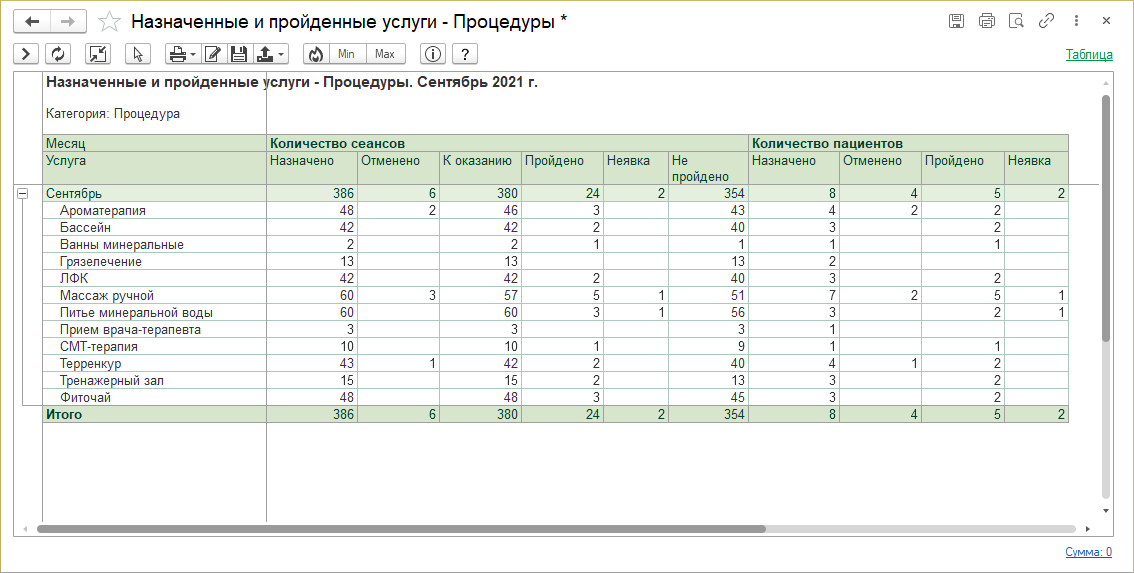Open the three-dots more menu in the title bar
1134x573 pixels.
point(1076,21)
